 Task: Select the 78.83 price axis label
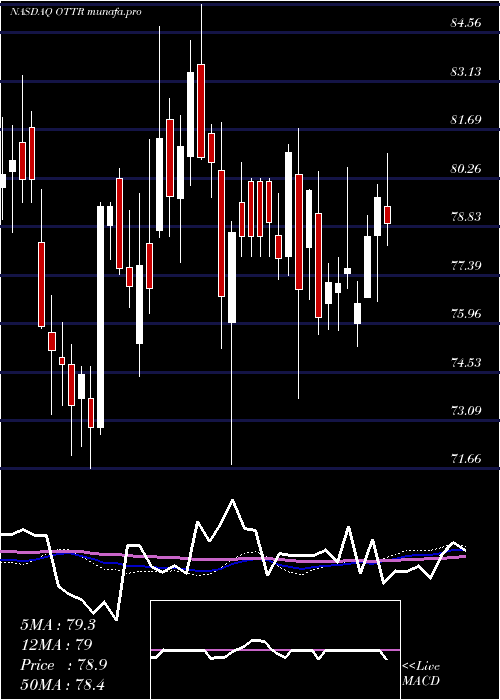466,217
